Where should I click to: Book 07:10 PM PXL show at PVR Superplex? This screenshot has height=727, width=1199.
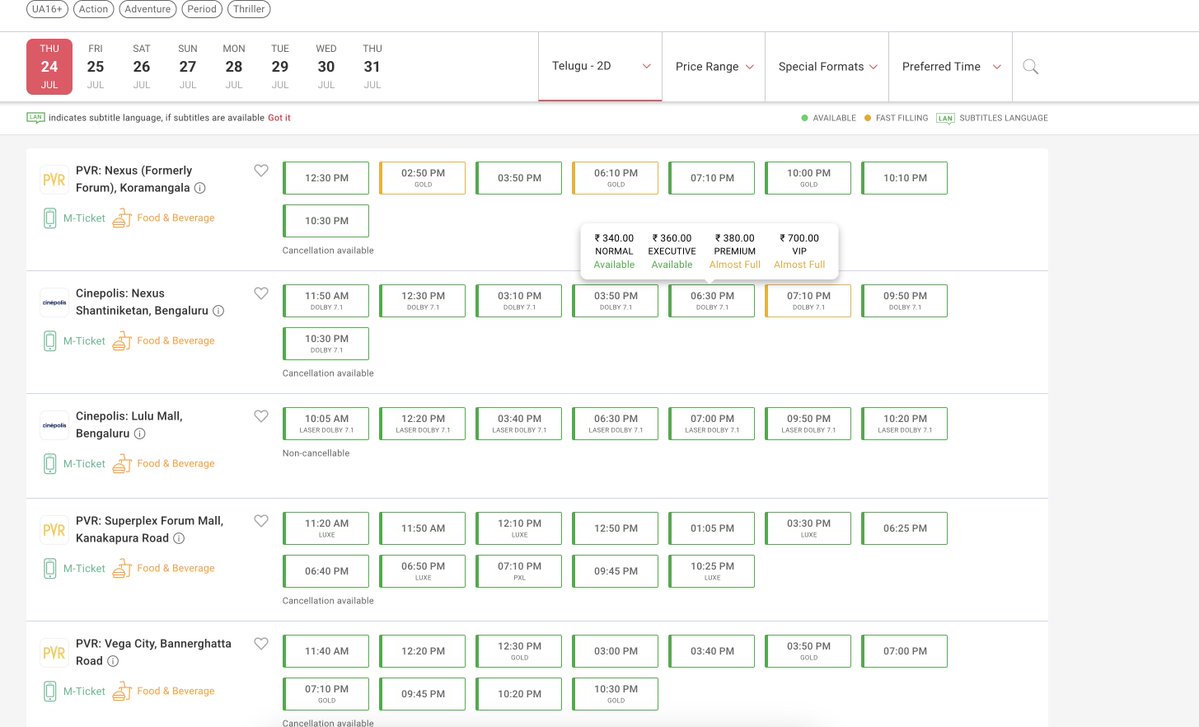tap(519, 571)
